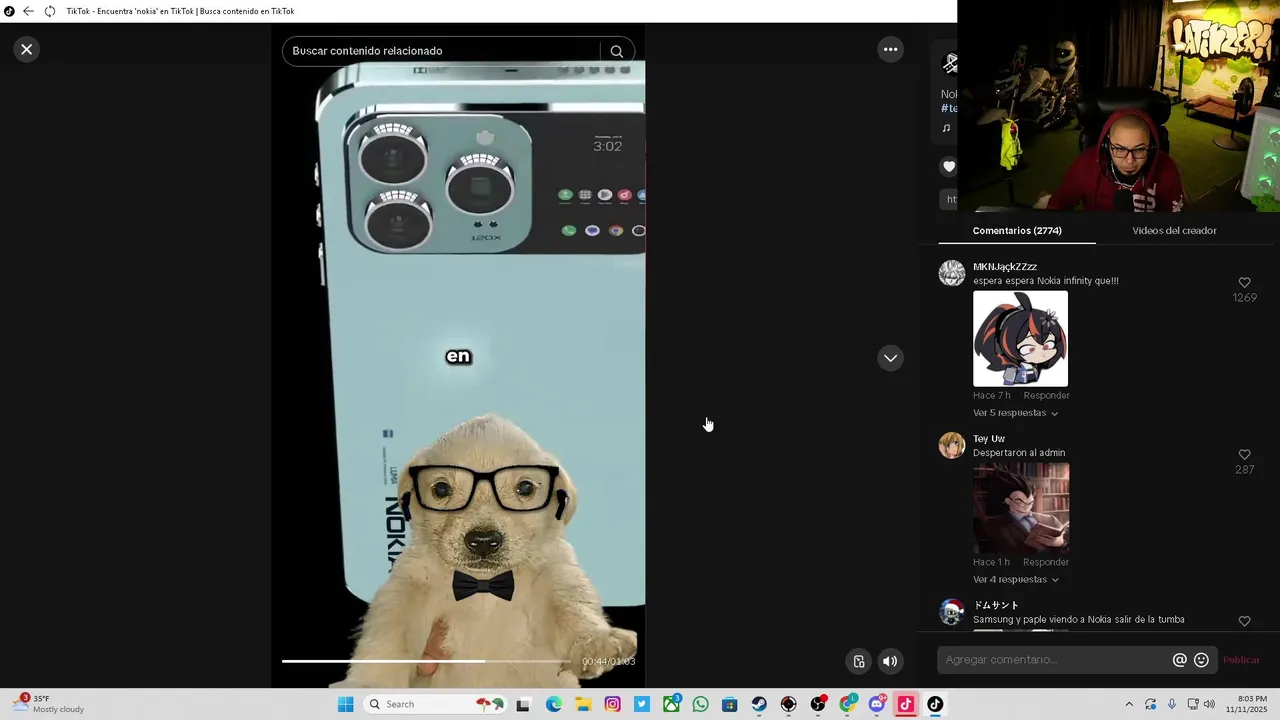Screen dimensions: 1280x720
Task: Click the taskbar Search box
Action: [435, 704]
